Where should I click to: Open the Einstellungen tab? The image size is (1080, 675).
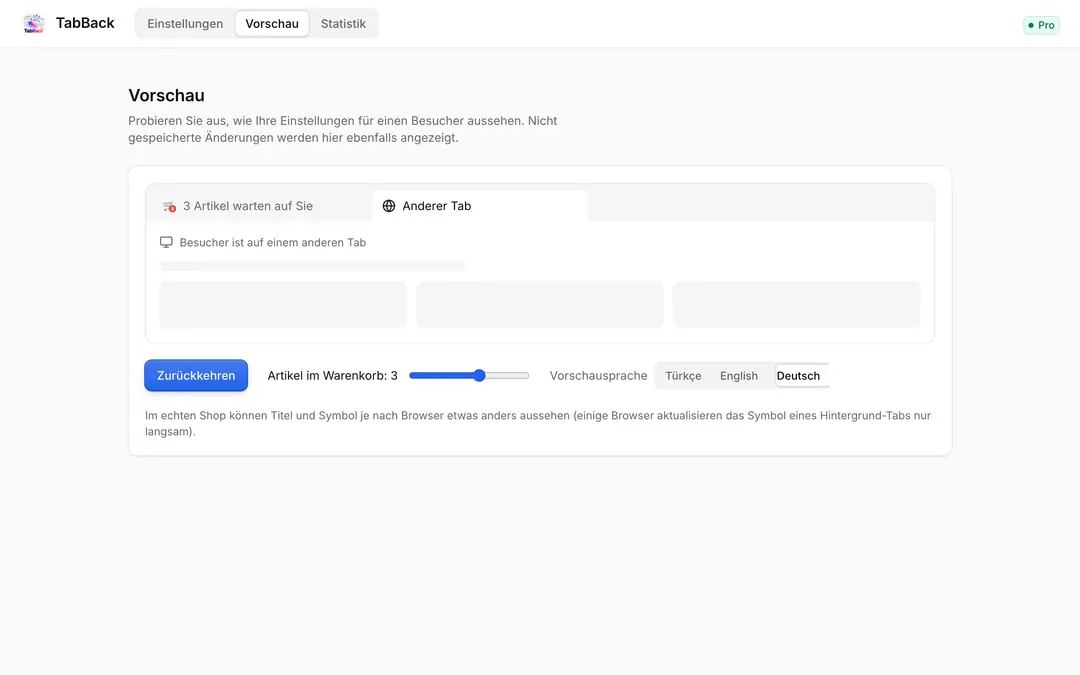(x=185, y=23)
